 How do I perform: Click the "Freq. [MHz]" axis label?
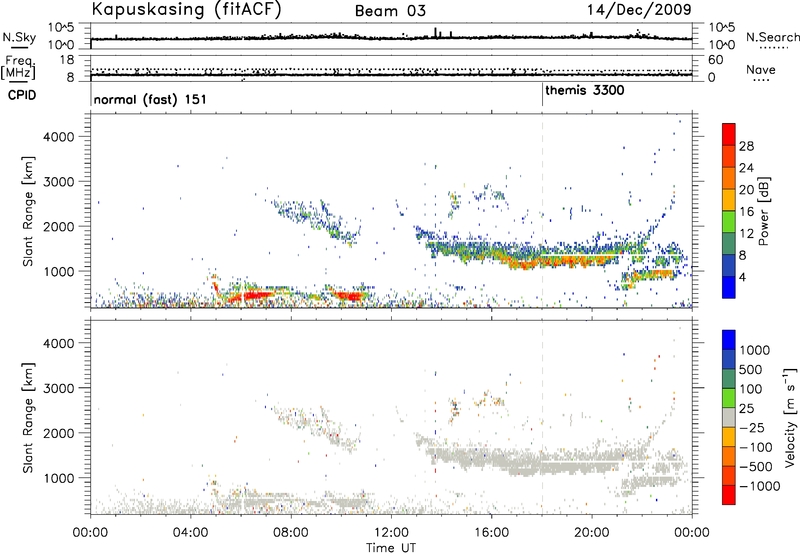point(19,68)
